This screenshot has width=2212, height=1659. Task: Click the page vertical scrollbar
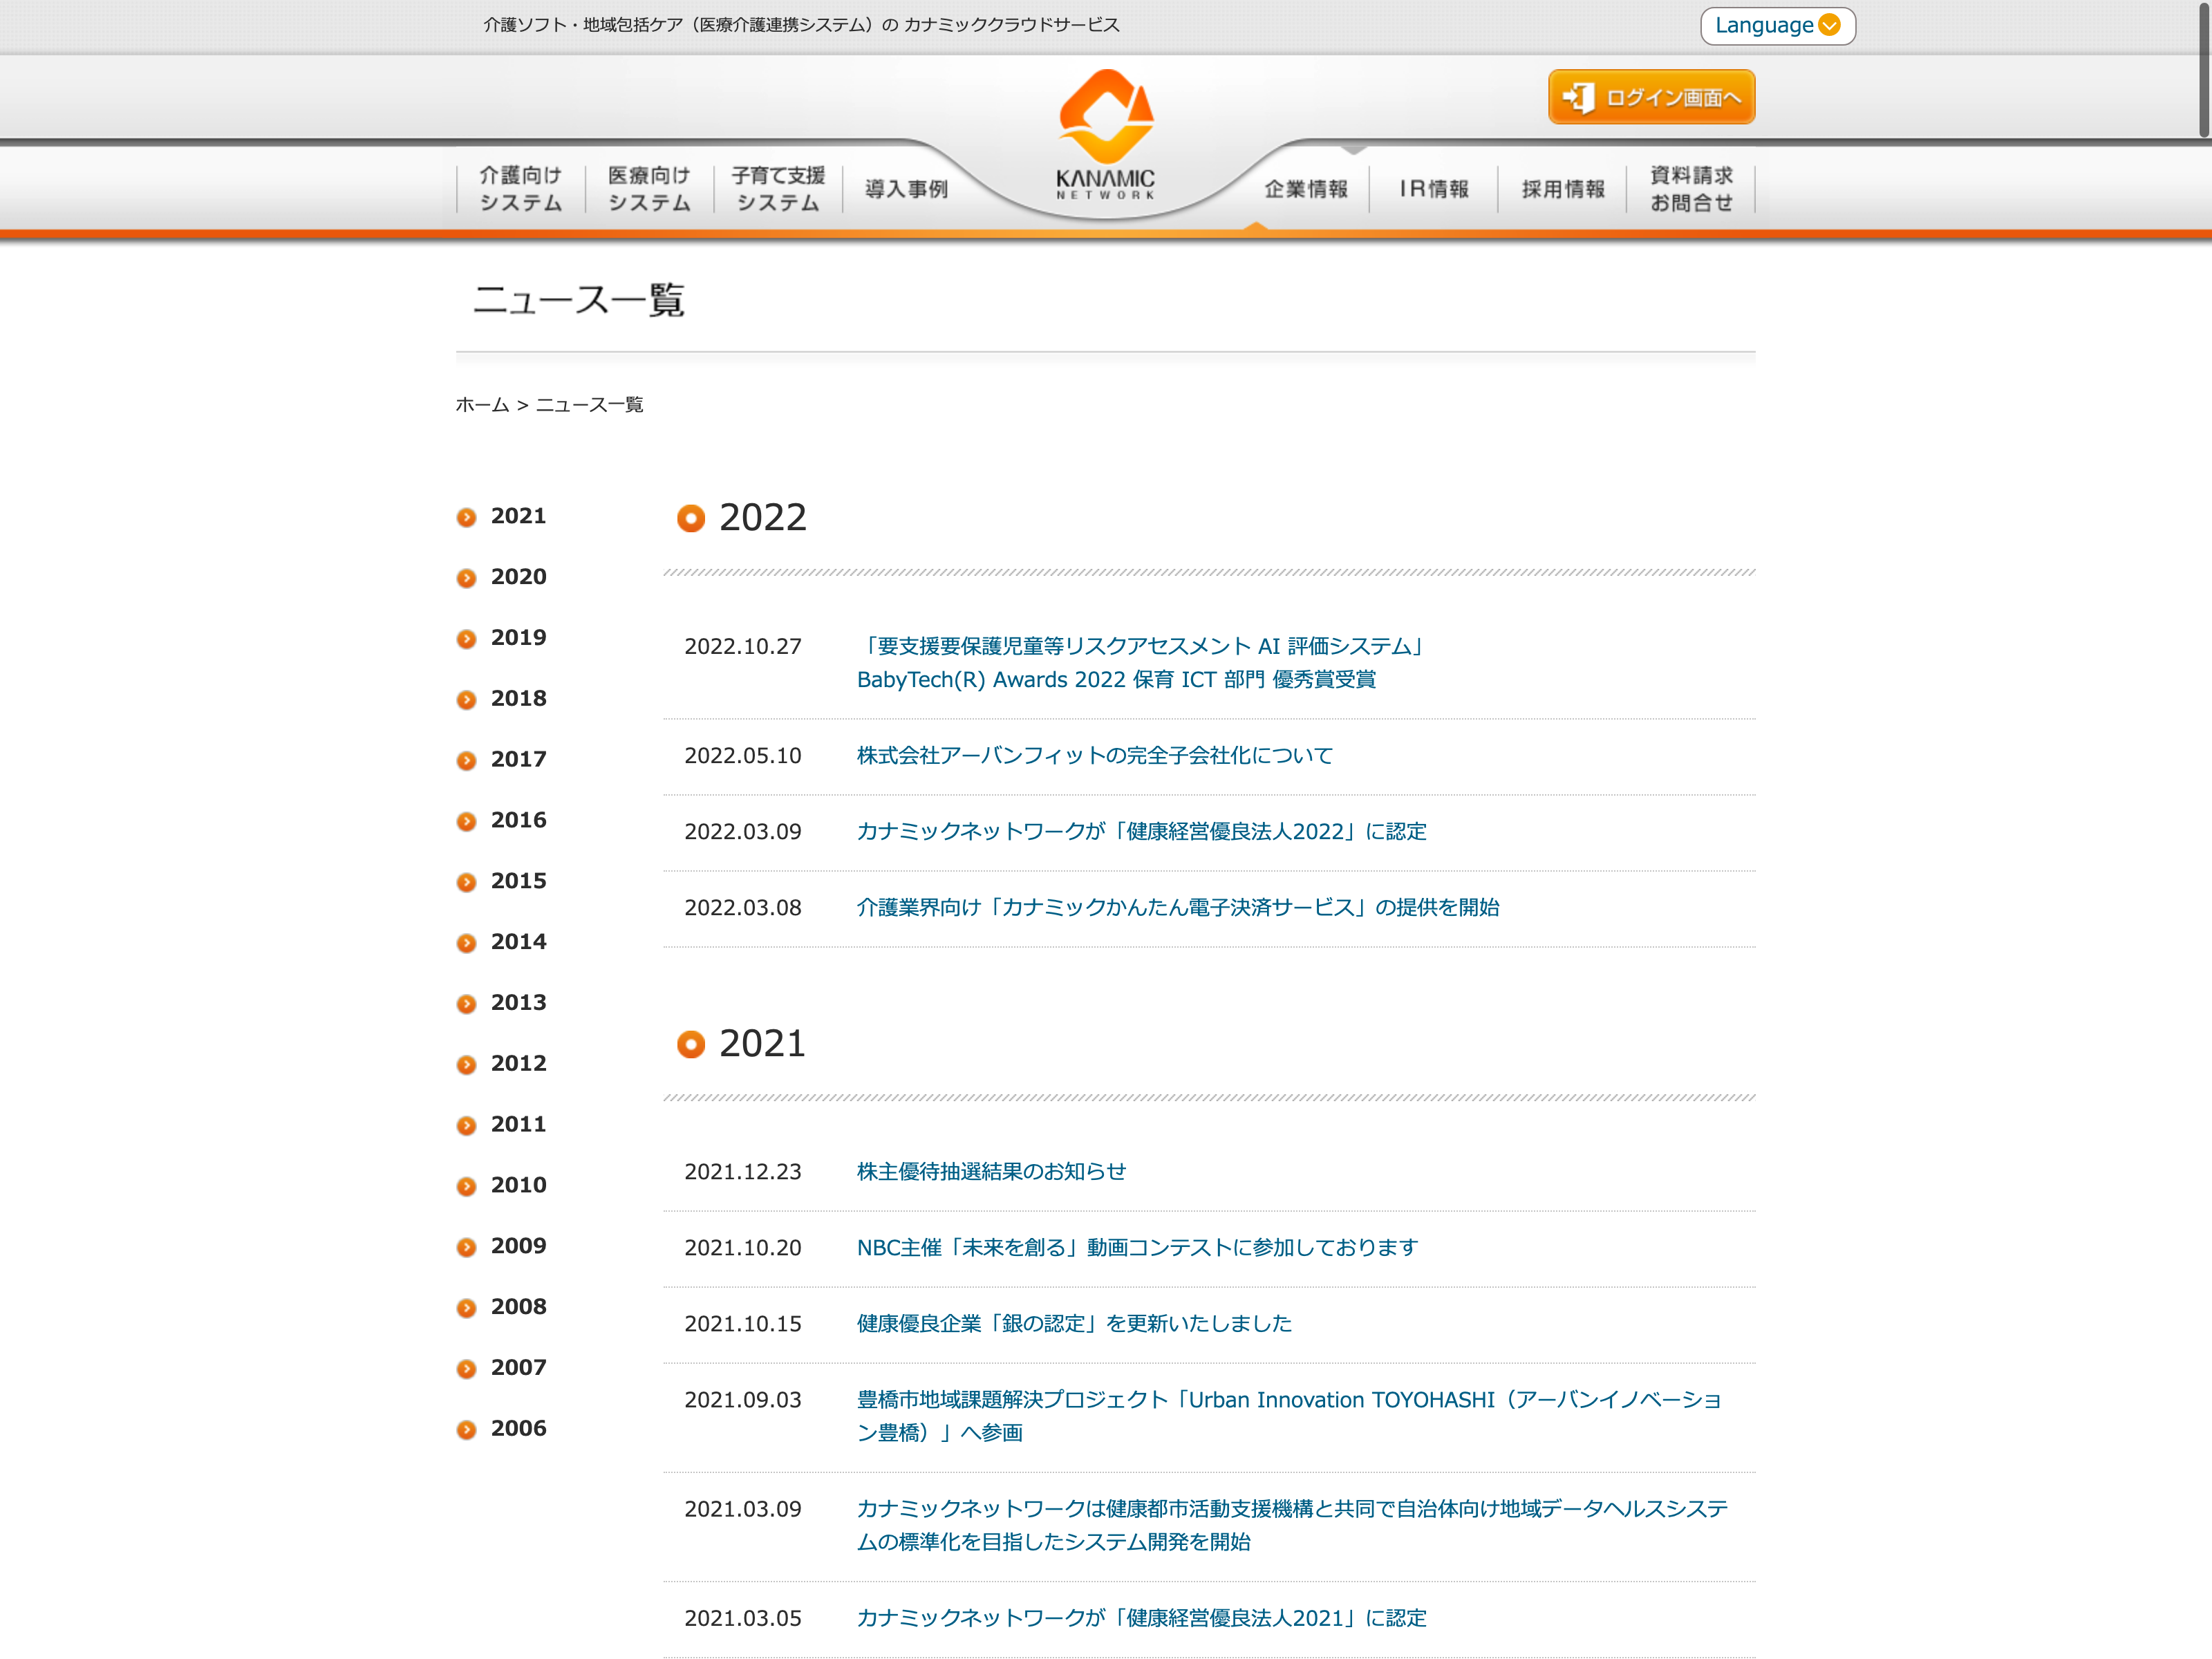pos(2203,70)
